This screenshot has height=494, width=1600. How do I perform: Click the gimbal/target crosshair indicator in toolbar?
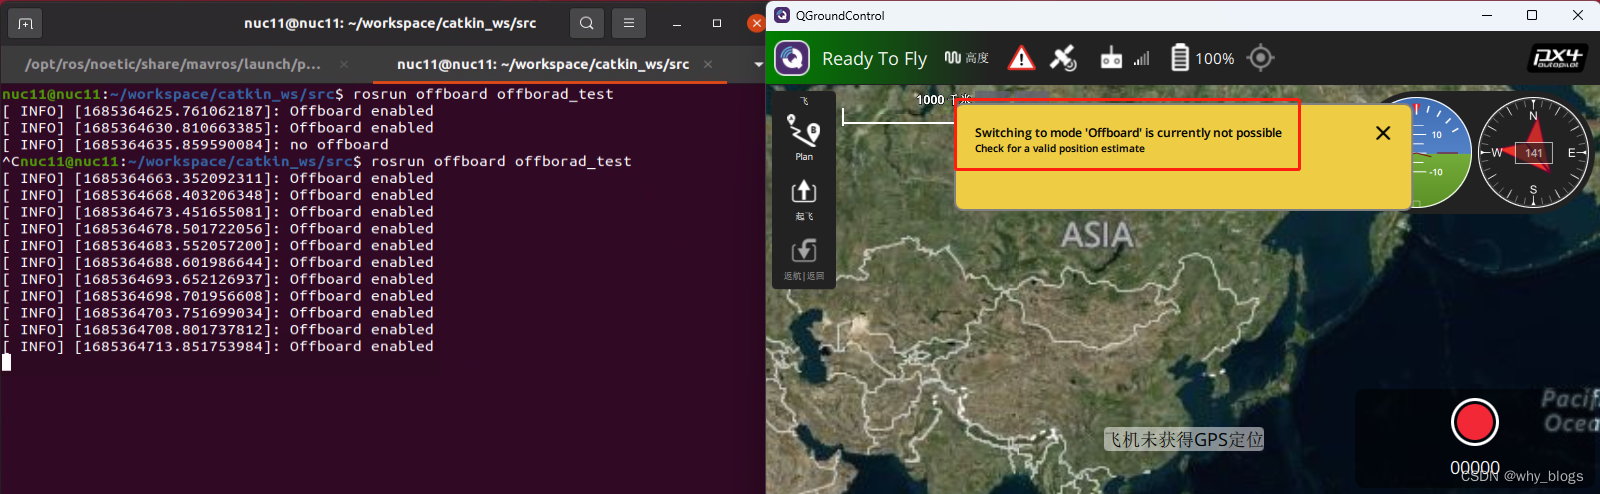tap(1261, 58)
